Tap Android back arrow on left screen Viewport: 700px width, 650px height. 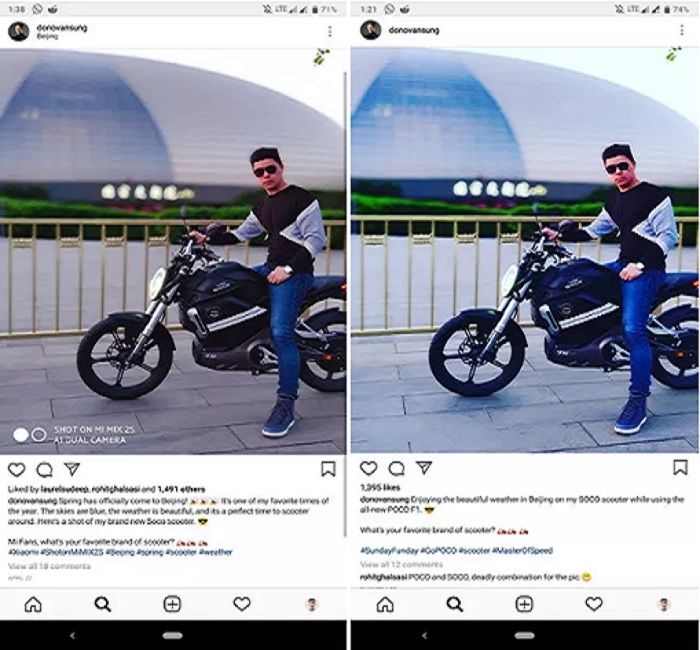click(72, 635)
